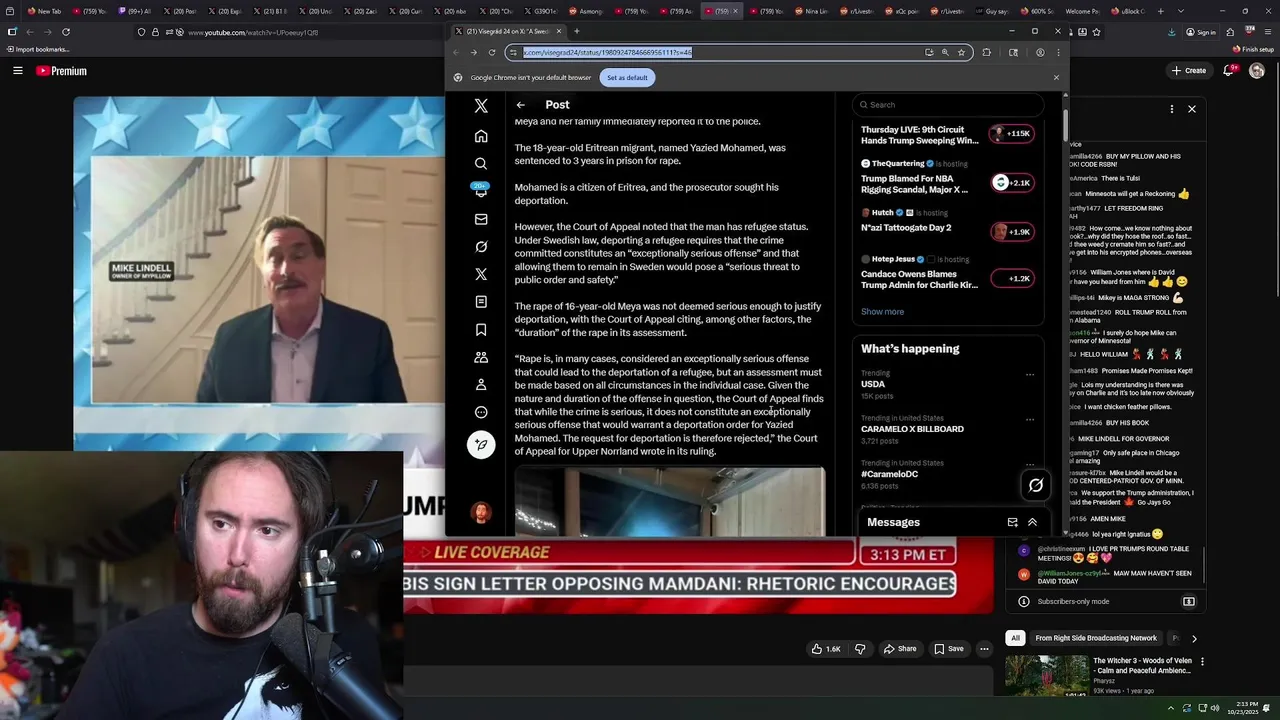Open more video actions ellipsis
Screen dimensions: 1280x720
pyautogui.click(x=984, y=649)
